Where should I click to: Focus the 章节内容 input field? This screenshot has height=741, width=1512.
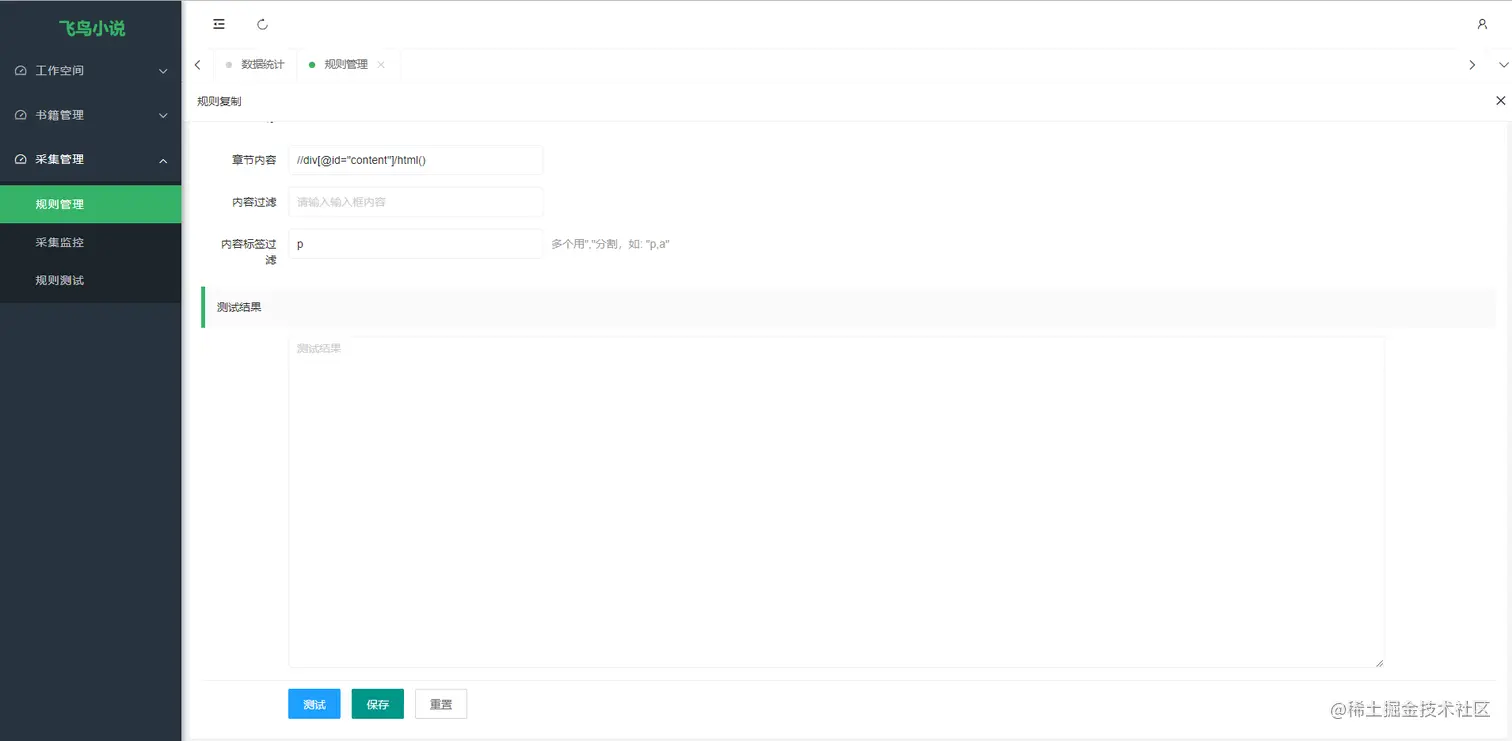[x=415, y=160]
